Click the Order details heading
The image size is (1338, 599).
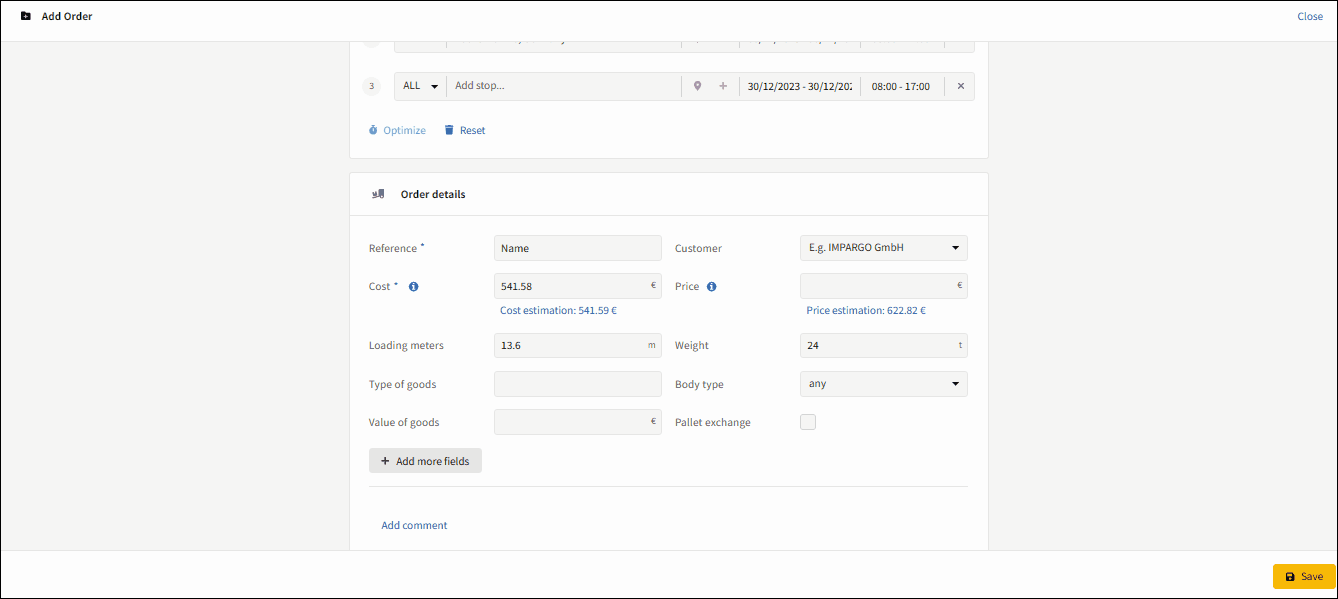coord(433,194)
